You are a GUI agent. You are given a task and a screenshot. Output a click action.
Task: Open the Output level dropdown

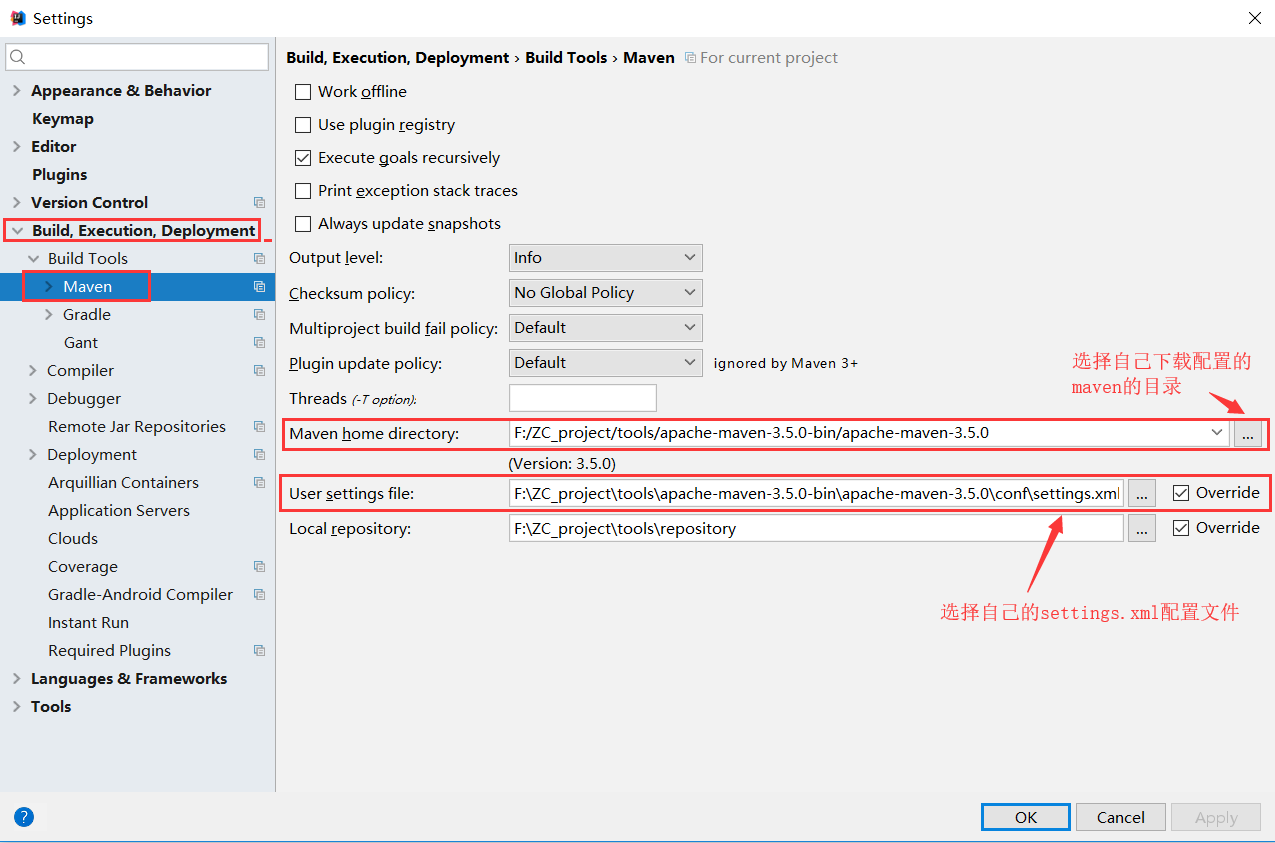tap(605, 258)
